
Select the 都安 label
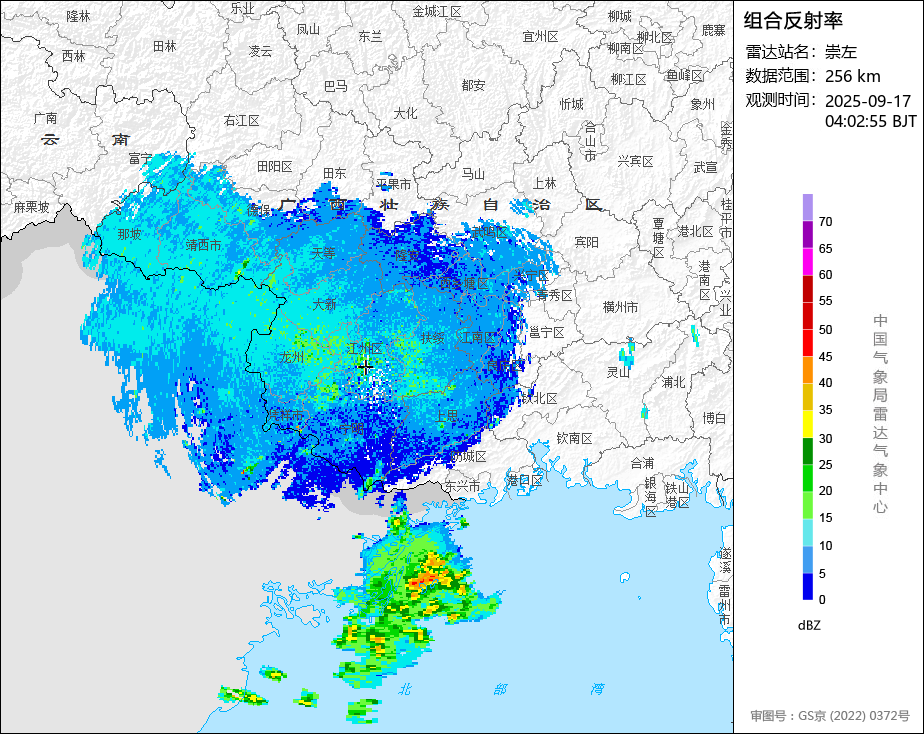[473, 85]
